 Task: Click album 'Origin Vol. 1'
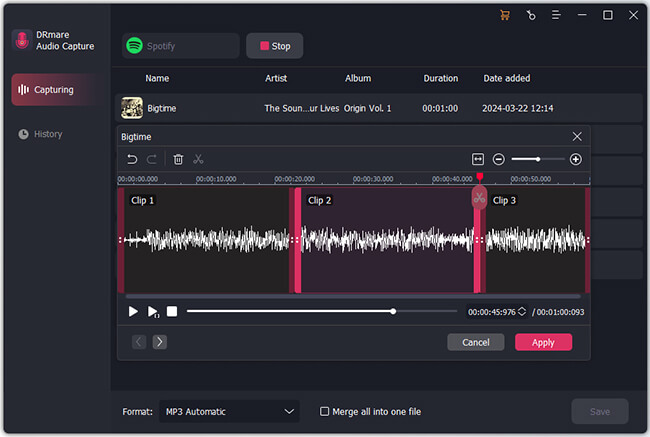pos(367,108)
